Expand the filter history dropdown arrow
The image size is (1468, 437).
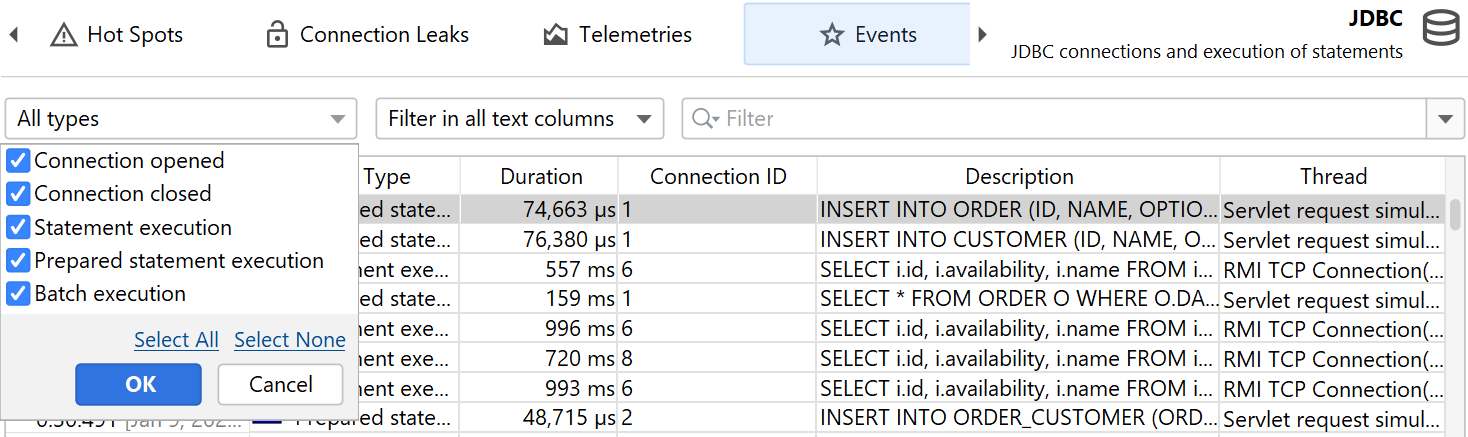tap(1444, 119)
